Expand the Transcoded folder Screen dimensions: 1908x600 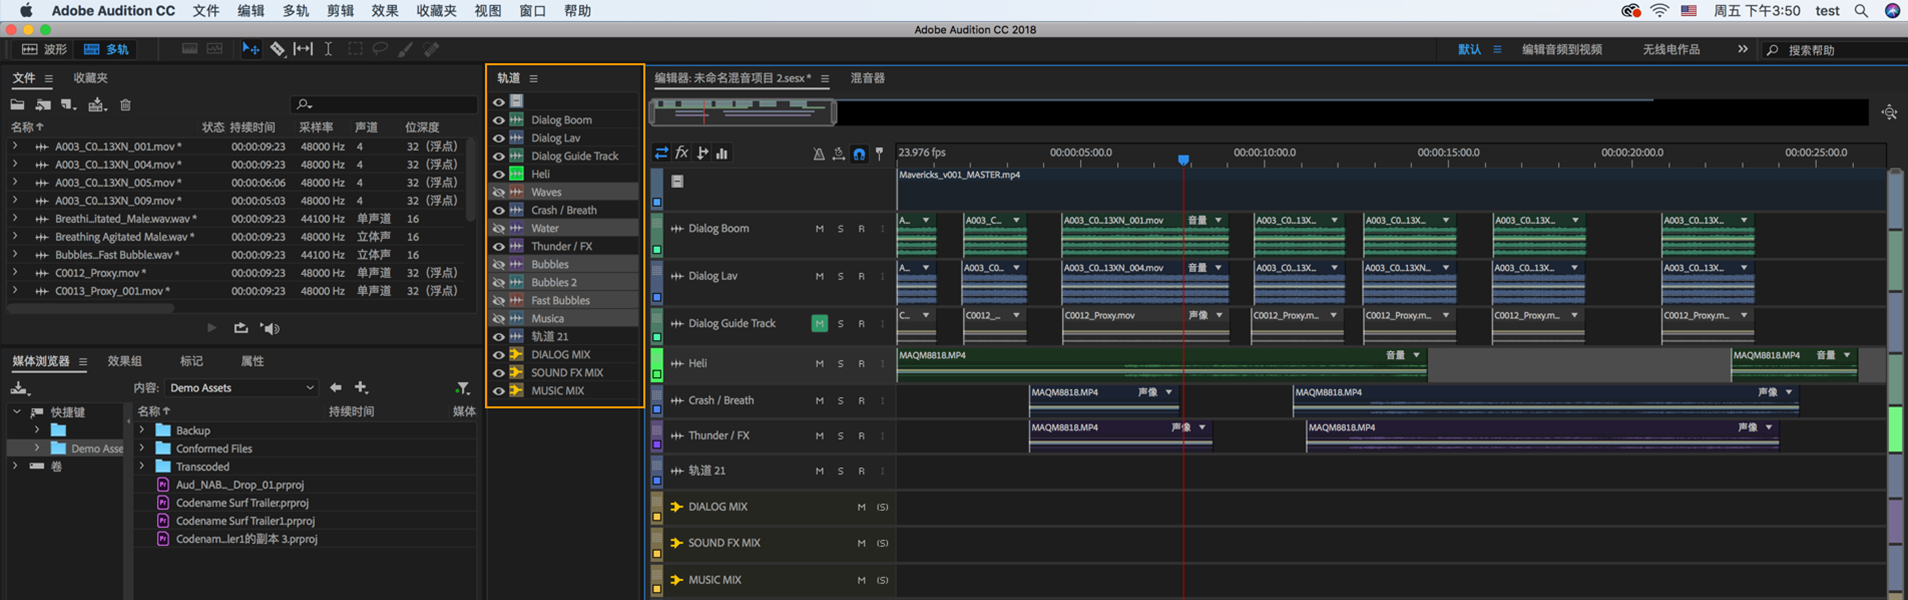pos(142,466)
